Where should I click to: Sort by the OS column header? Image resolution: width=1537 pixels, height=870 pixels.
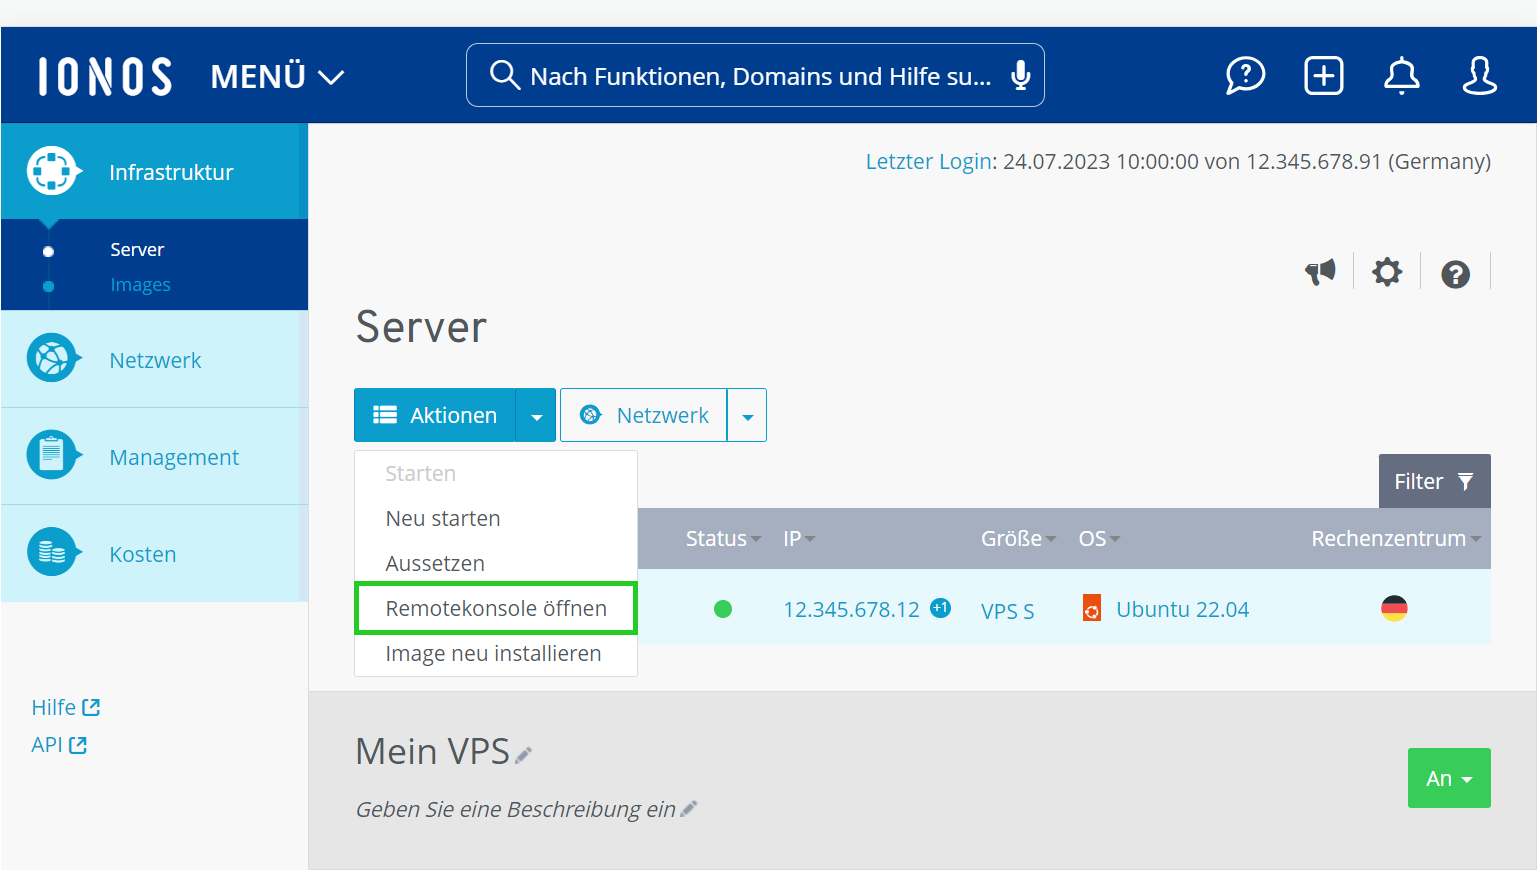pos(1099,538)
